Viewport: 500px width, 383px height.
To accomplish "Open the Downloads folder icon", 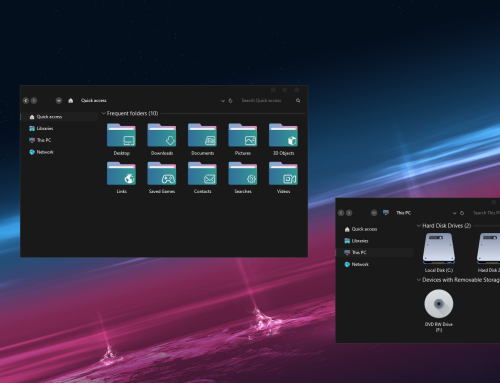I will pos(162,135).
